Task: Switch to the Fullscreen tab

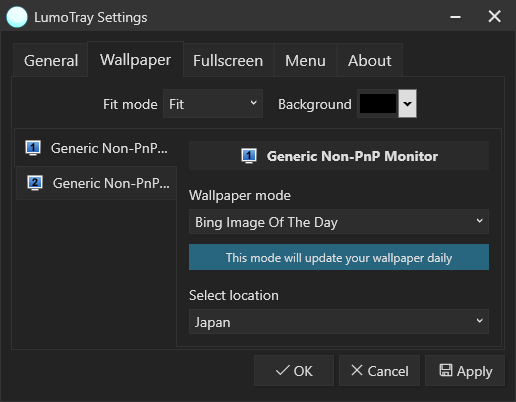Action: tap(228, 60)
